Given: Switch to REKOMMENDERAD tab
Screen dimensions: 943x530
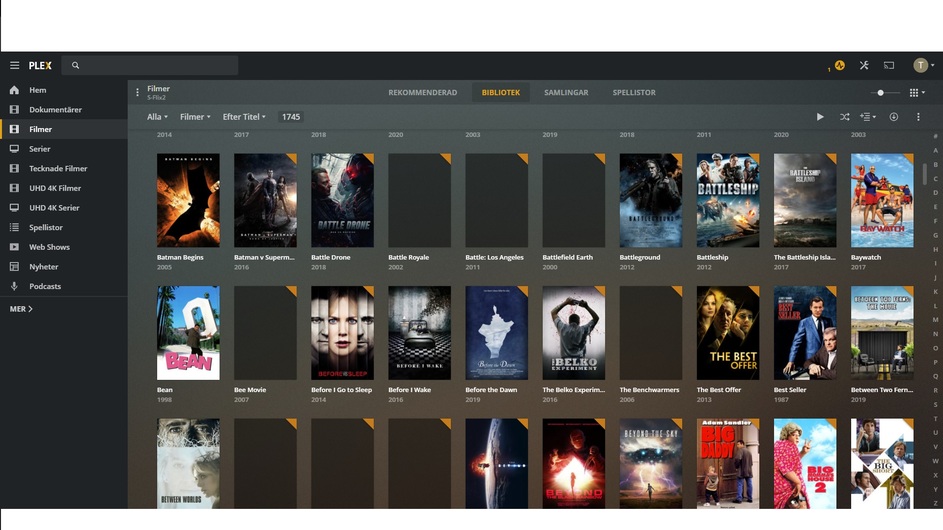Looking at the screenshot, I should pos(422,93).
